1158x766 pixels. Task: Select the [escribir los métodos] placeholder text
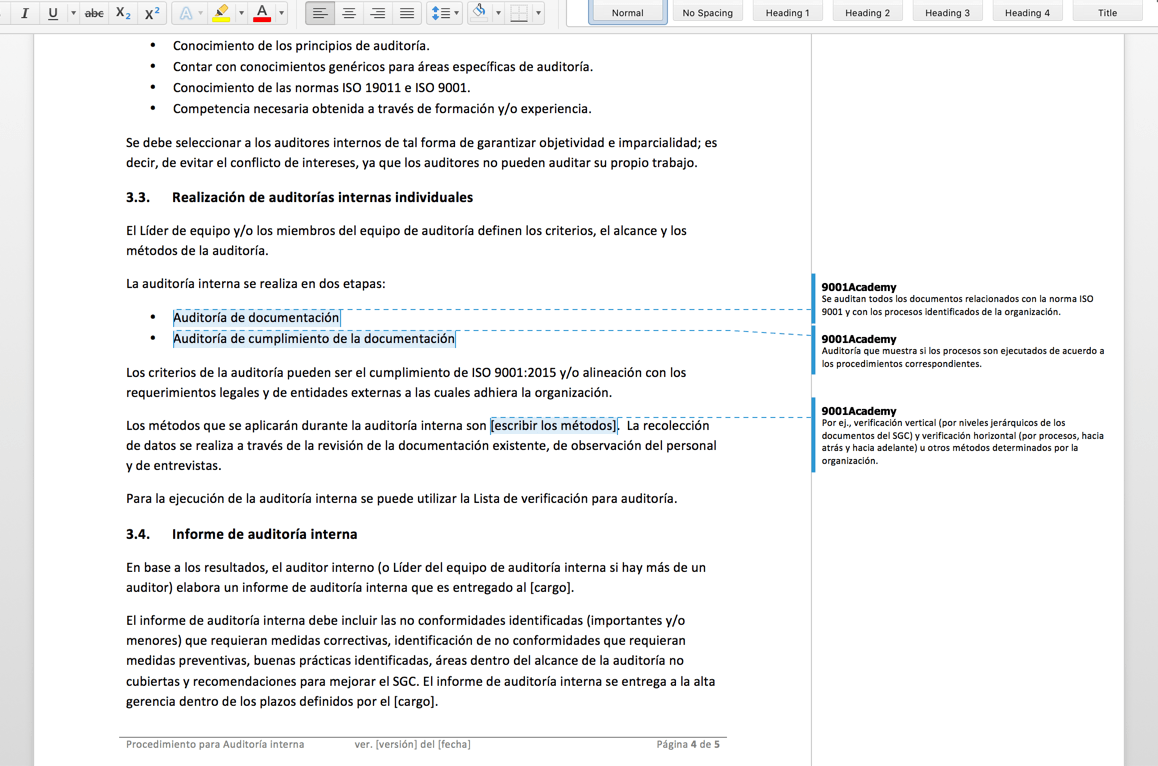552,425
